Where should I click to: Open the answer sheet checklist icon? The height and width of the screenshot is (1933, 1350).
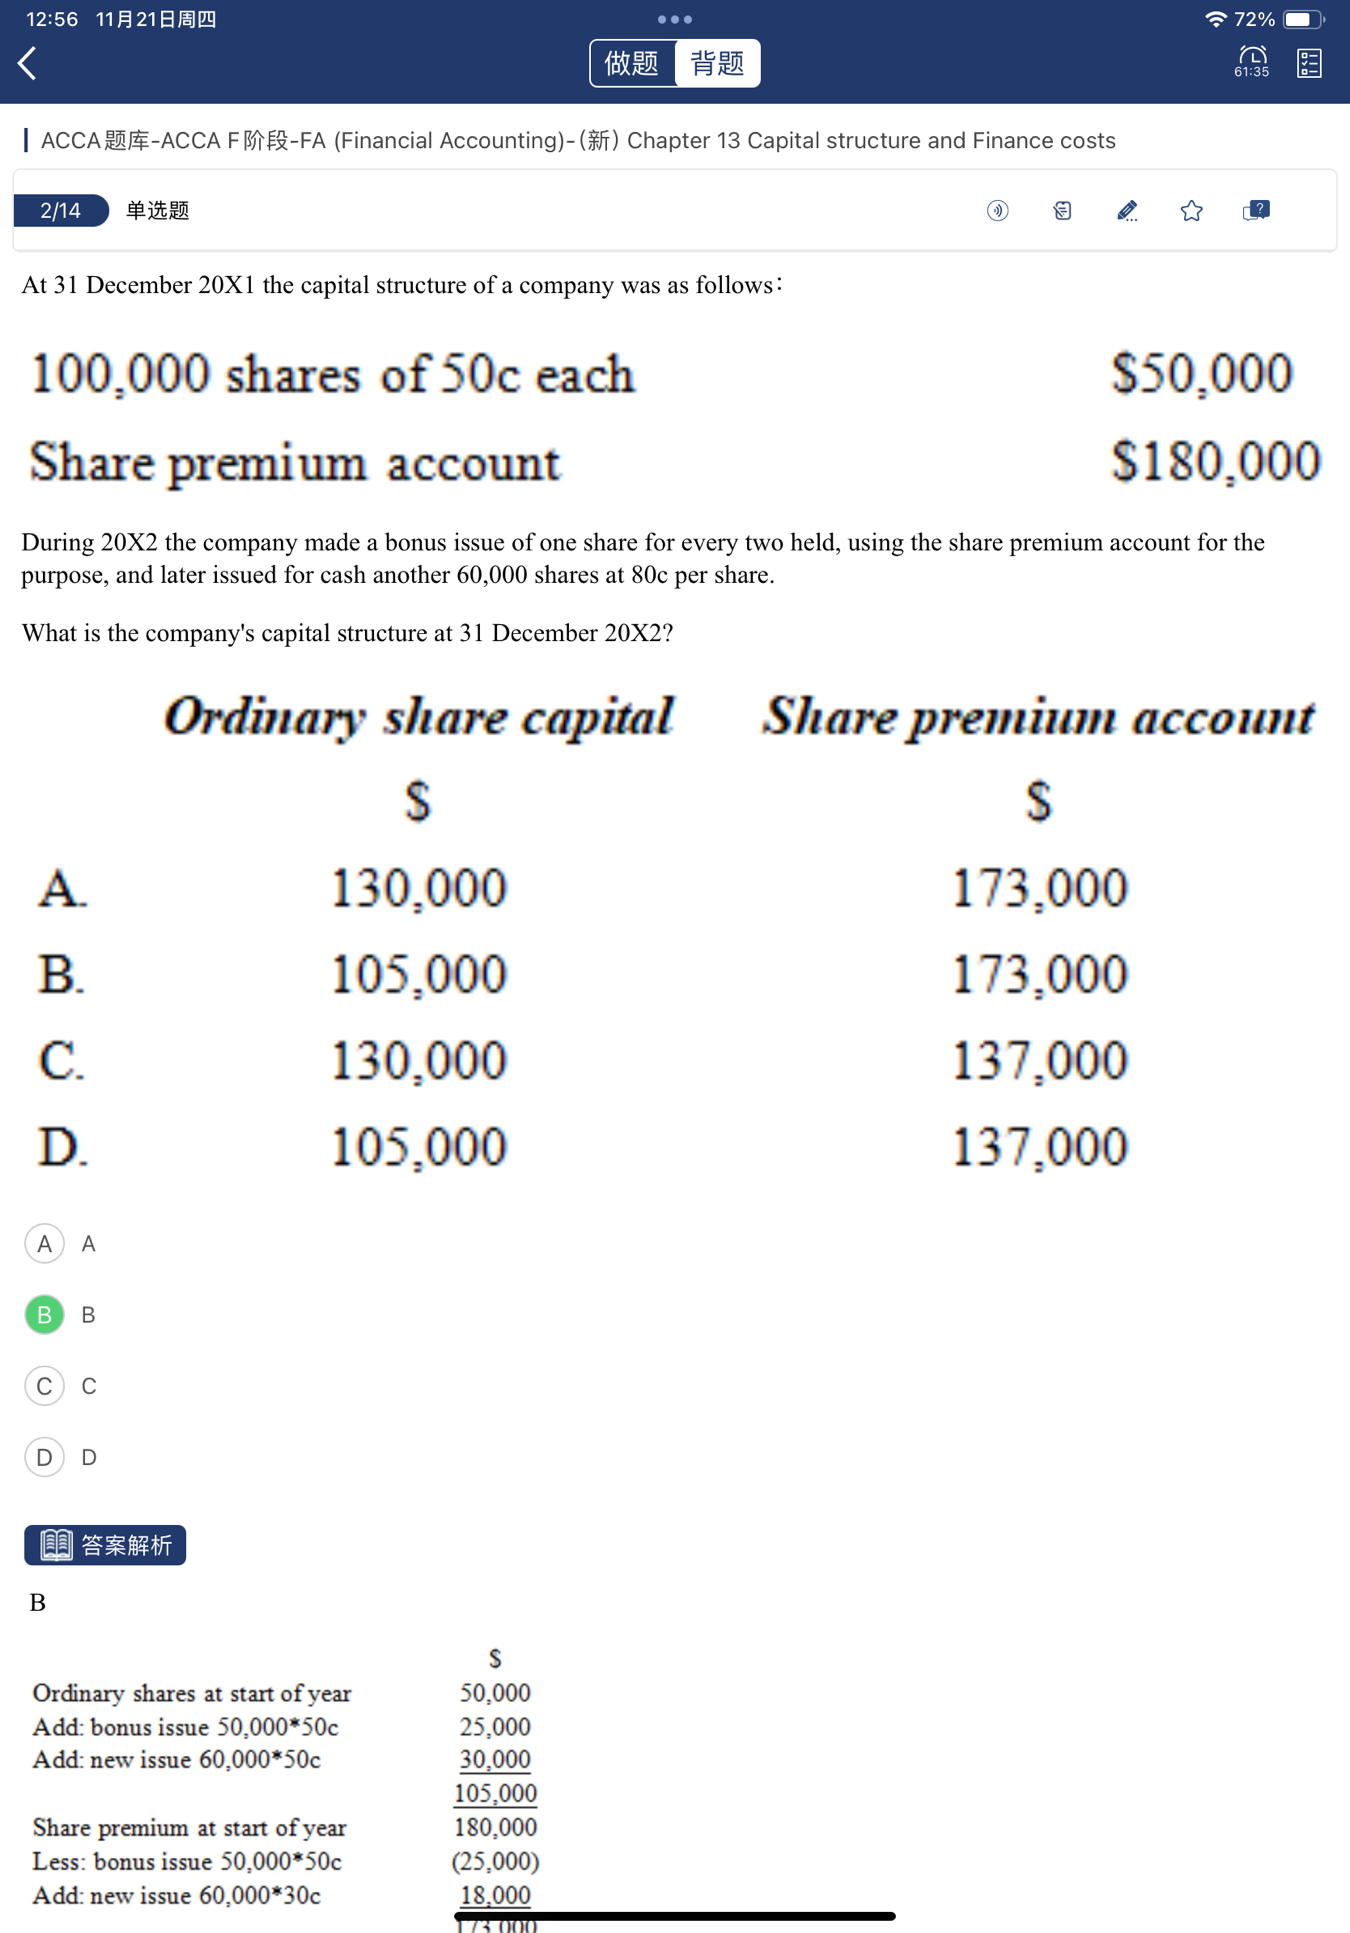pos(1309,63)
